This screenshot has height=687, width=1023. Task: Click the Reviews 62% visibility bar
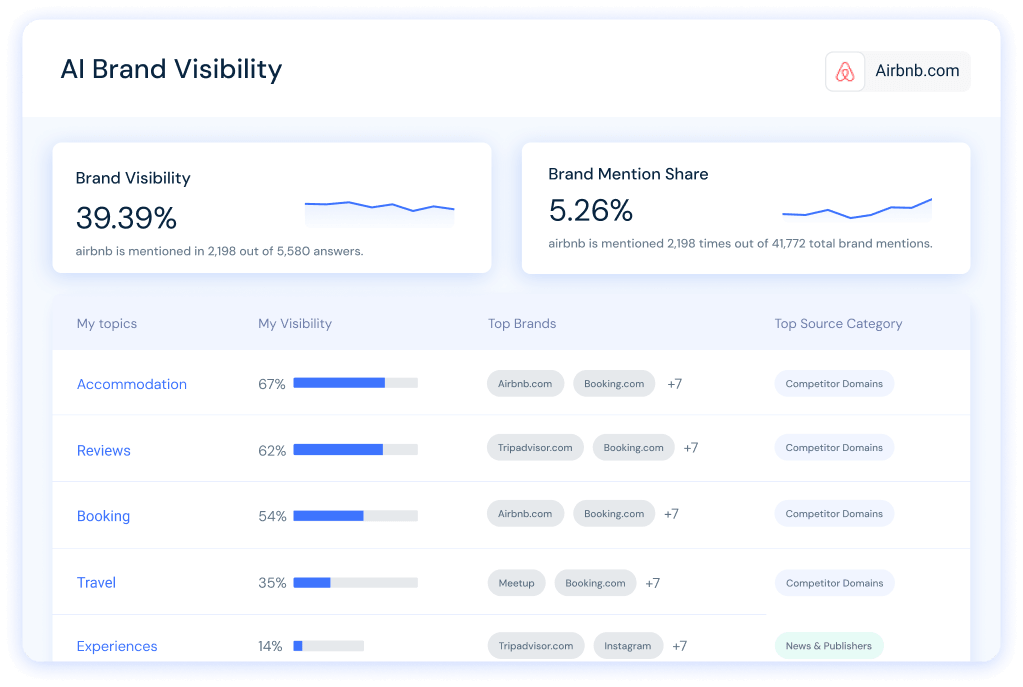356,450
